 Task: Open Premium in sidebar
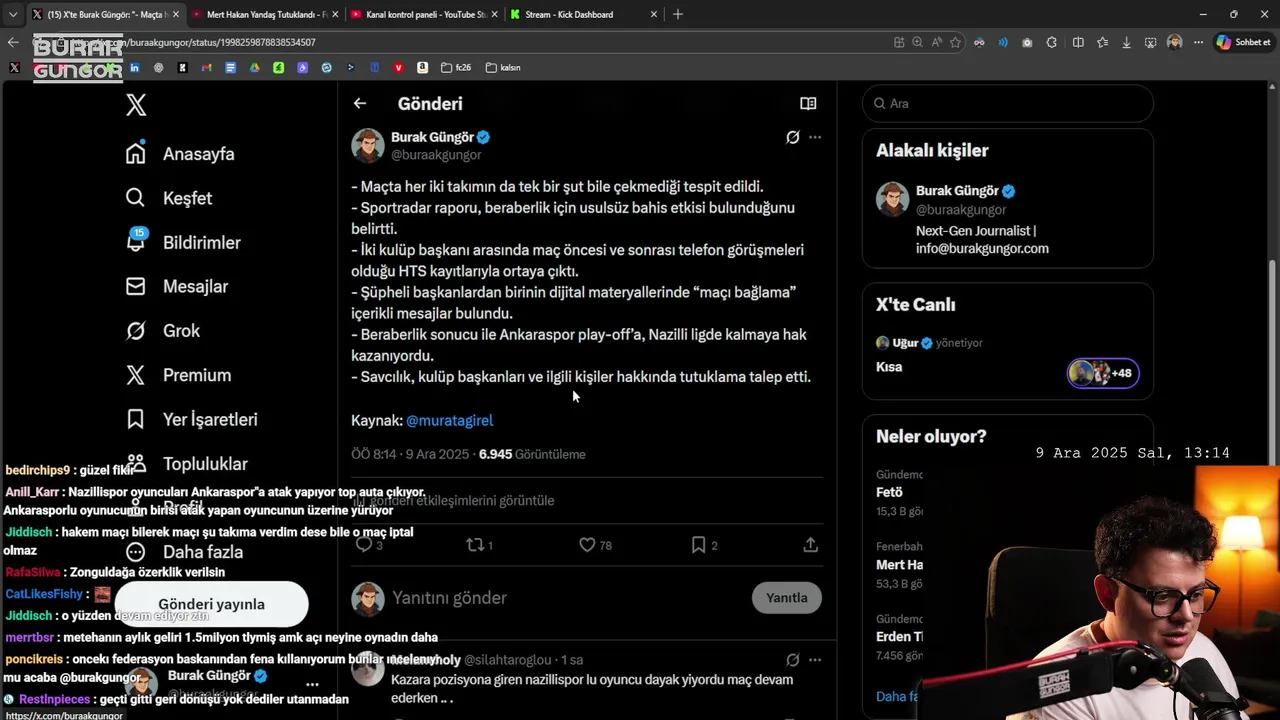(178, 375)
